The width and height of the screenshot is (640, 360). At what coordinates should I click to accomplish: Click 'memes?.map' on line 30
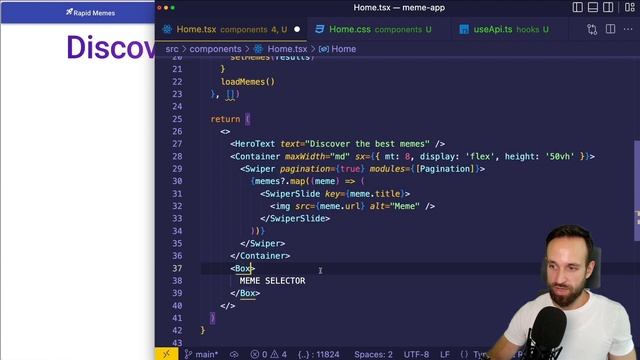point(280,181)
